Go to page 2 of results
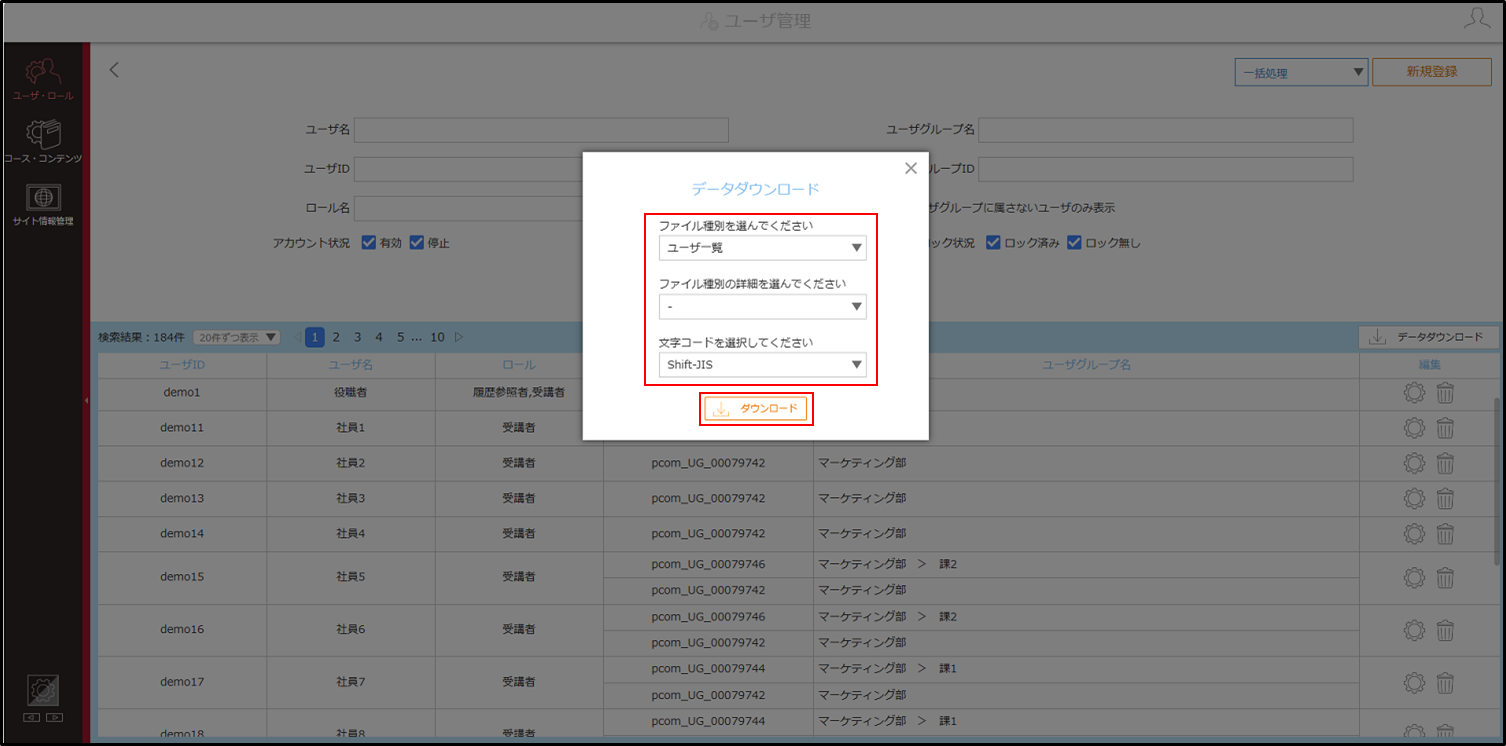Screen dimensions: 1506x746 point(336,337)
